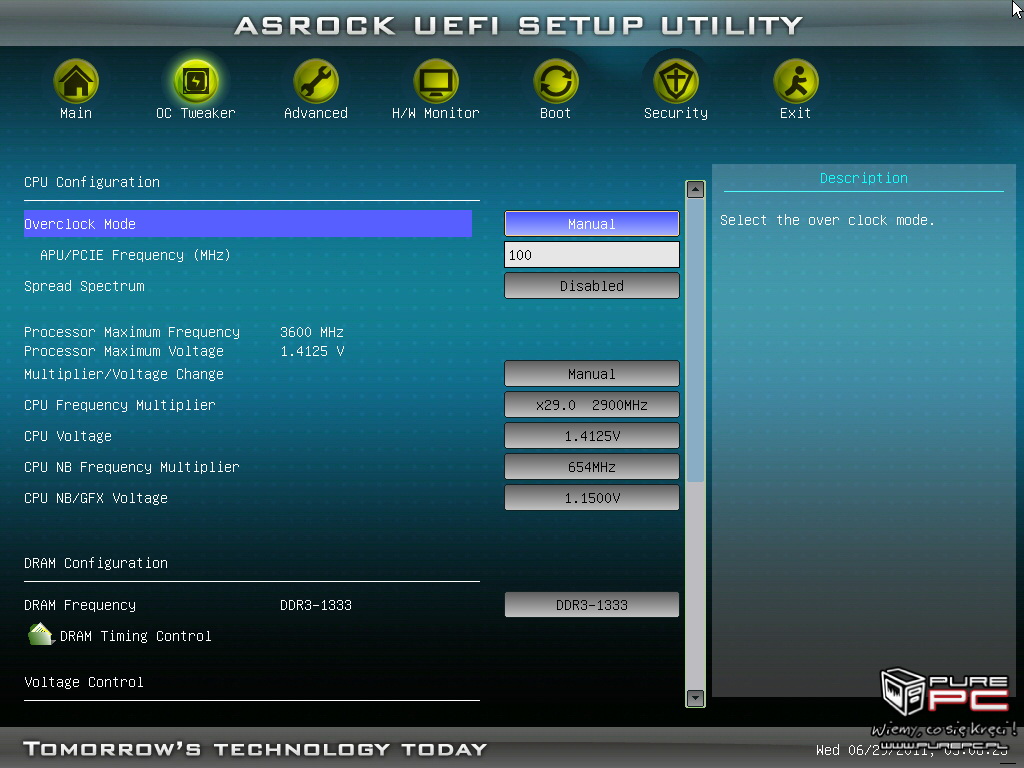Switch to the Advanced tab label

[315, 113]
